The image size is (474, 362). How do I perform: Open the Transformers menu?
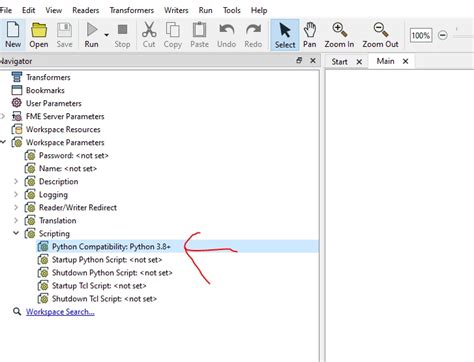(x=132, y=10)
